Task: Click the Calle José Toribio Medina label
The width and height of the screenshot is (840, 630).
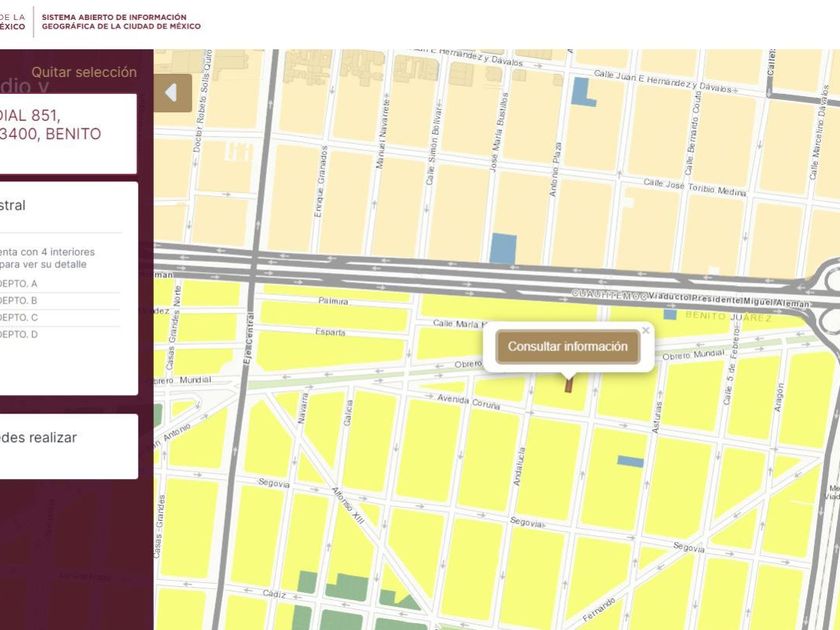Action: [695, 188]
